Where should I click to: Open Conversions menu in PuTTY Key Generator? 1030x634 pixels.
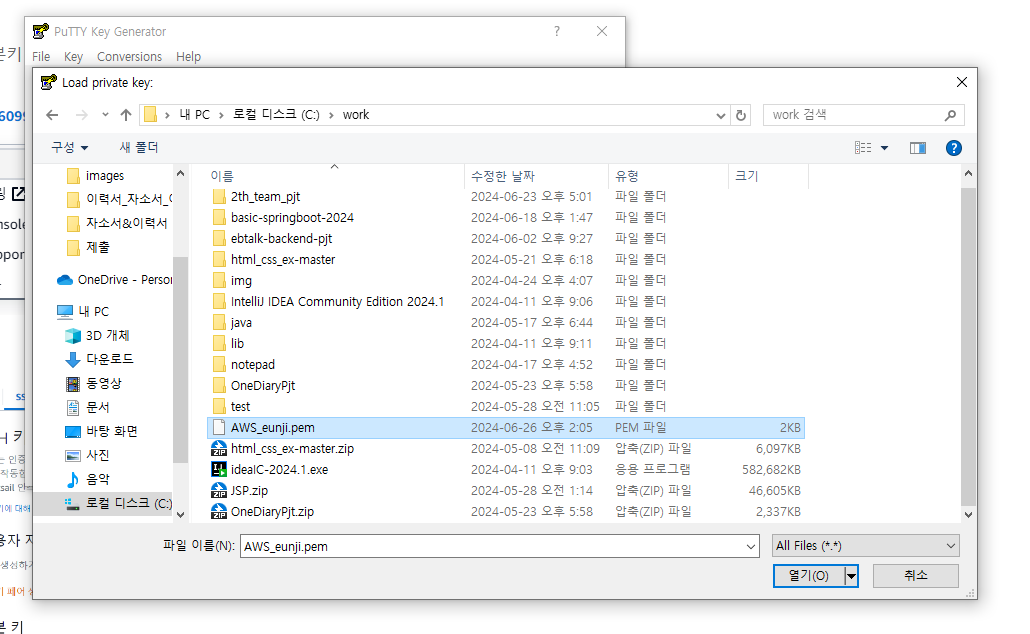(129, 57)
